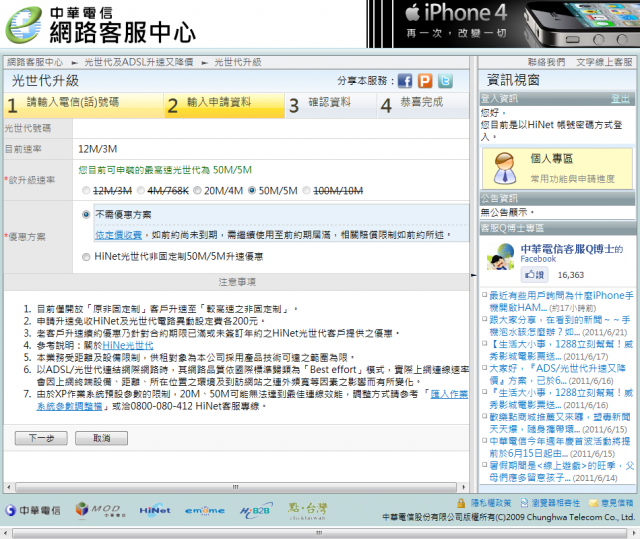
Task: Go to step 4 恭喜完成
Action: coord(423,105)
